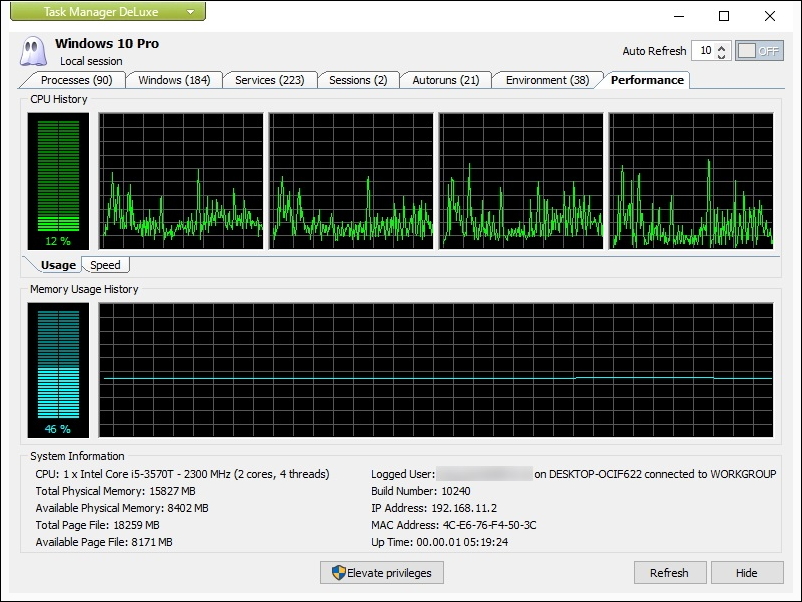Switch to the Processes (90) tab
Image resolution: width=802 pixels, height=602 pixels.
pyautogui.click(x=76, y=80)
